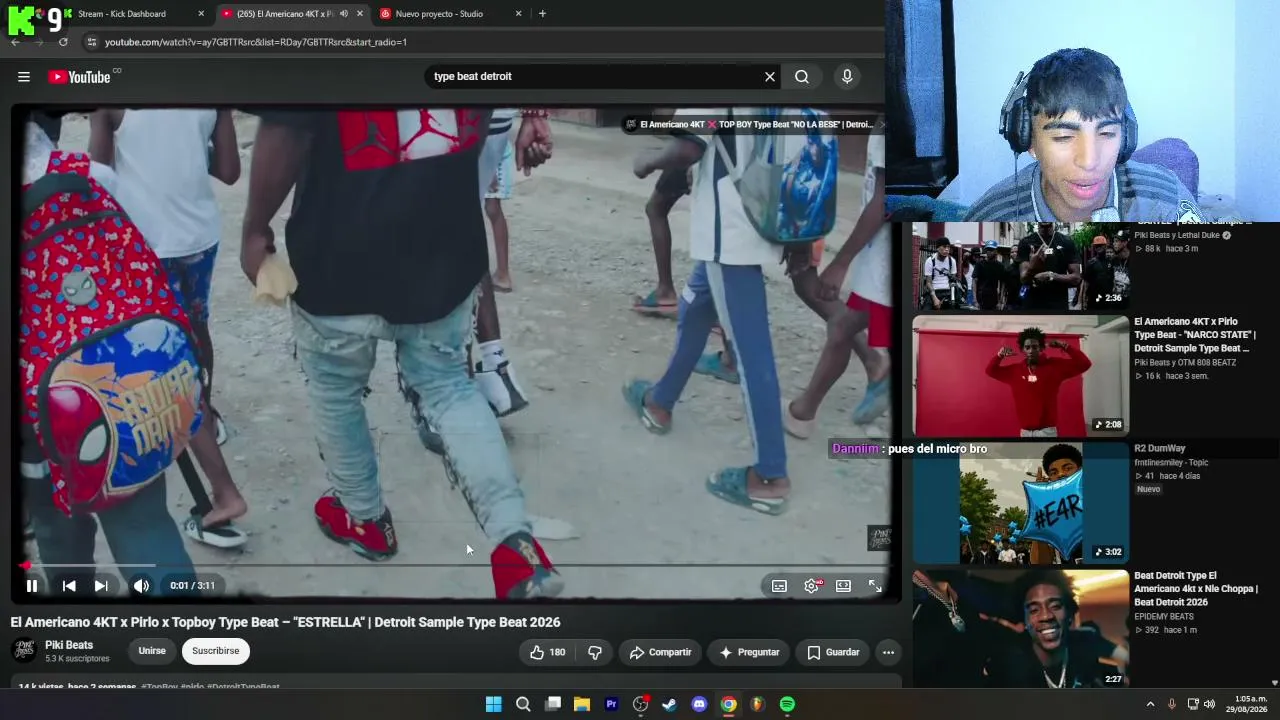Mute the YouTube tab via its speaker icon

coord(343,14)
